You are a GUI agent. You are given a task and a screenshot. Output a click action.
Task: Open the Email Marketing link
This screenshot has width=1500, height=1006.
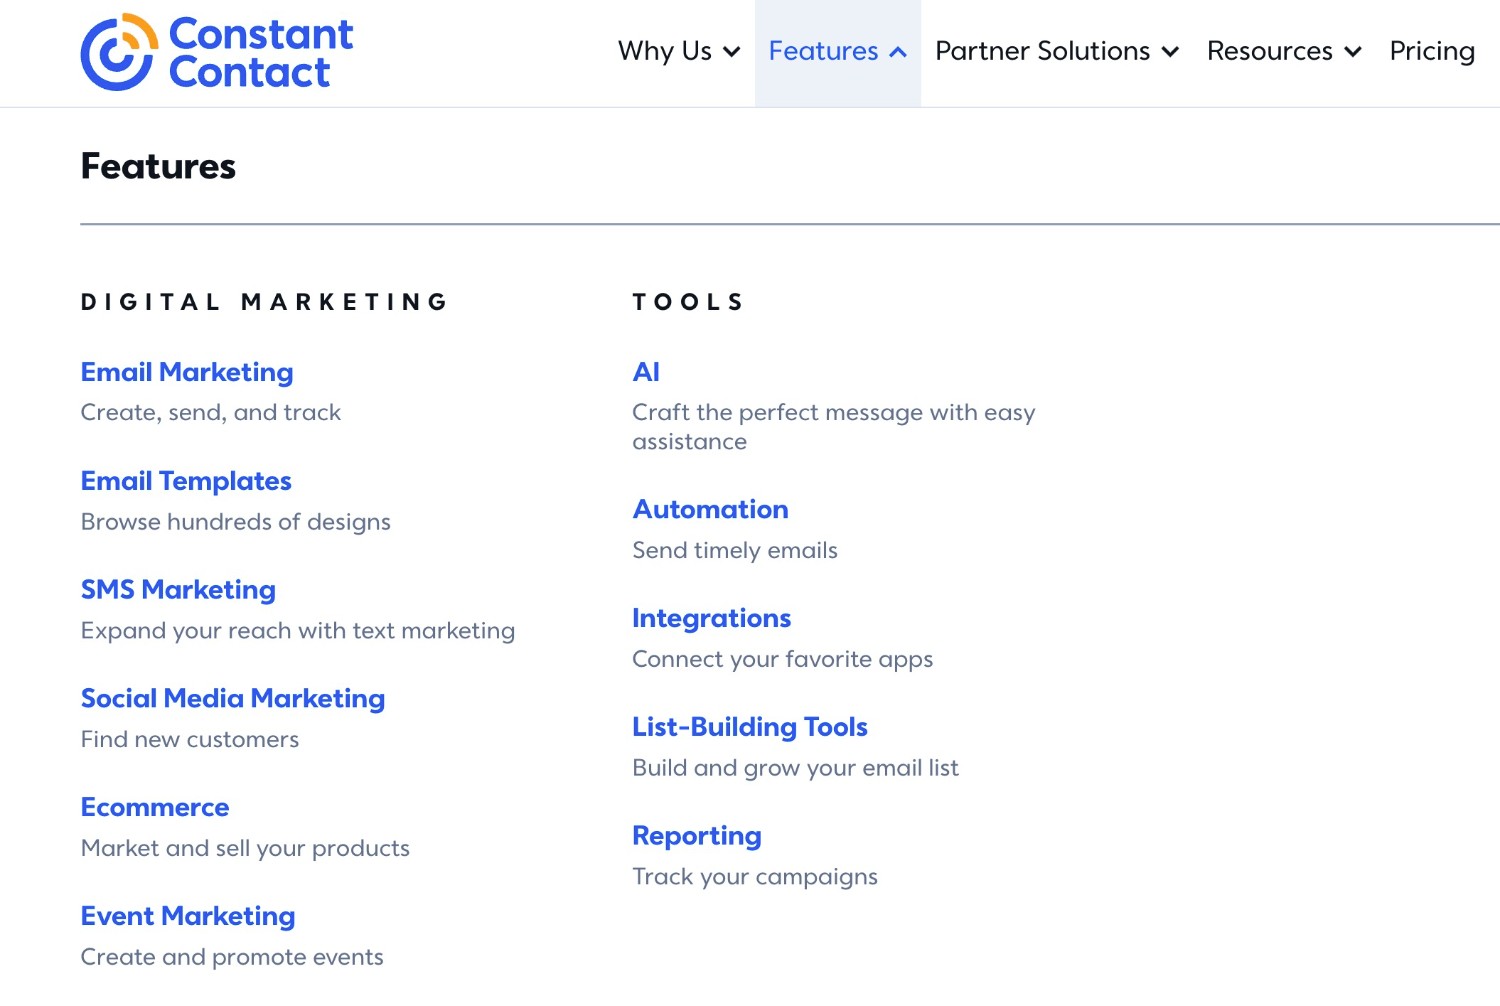[x=187, y=372]
